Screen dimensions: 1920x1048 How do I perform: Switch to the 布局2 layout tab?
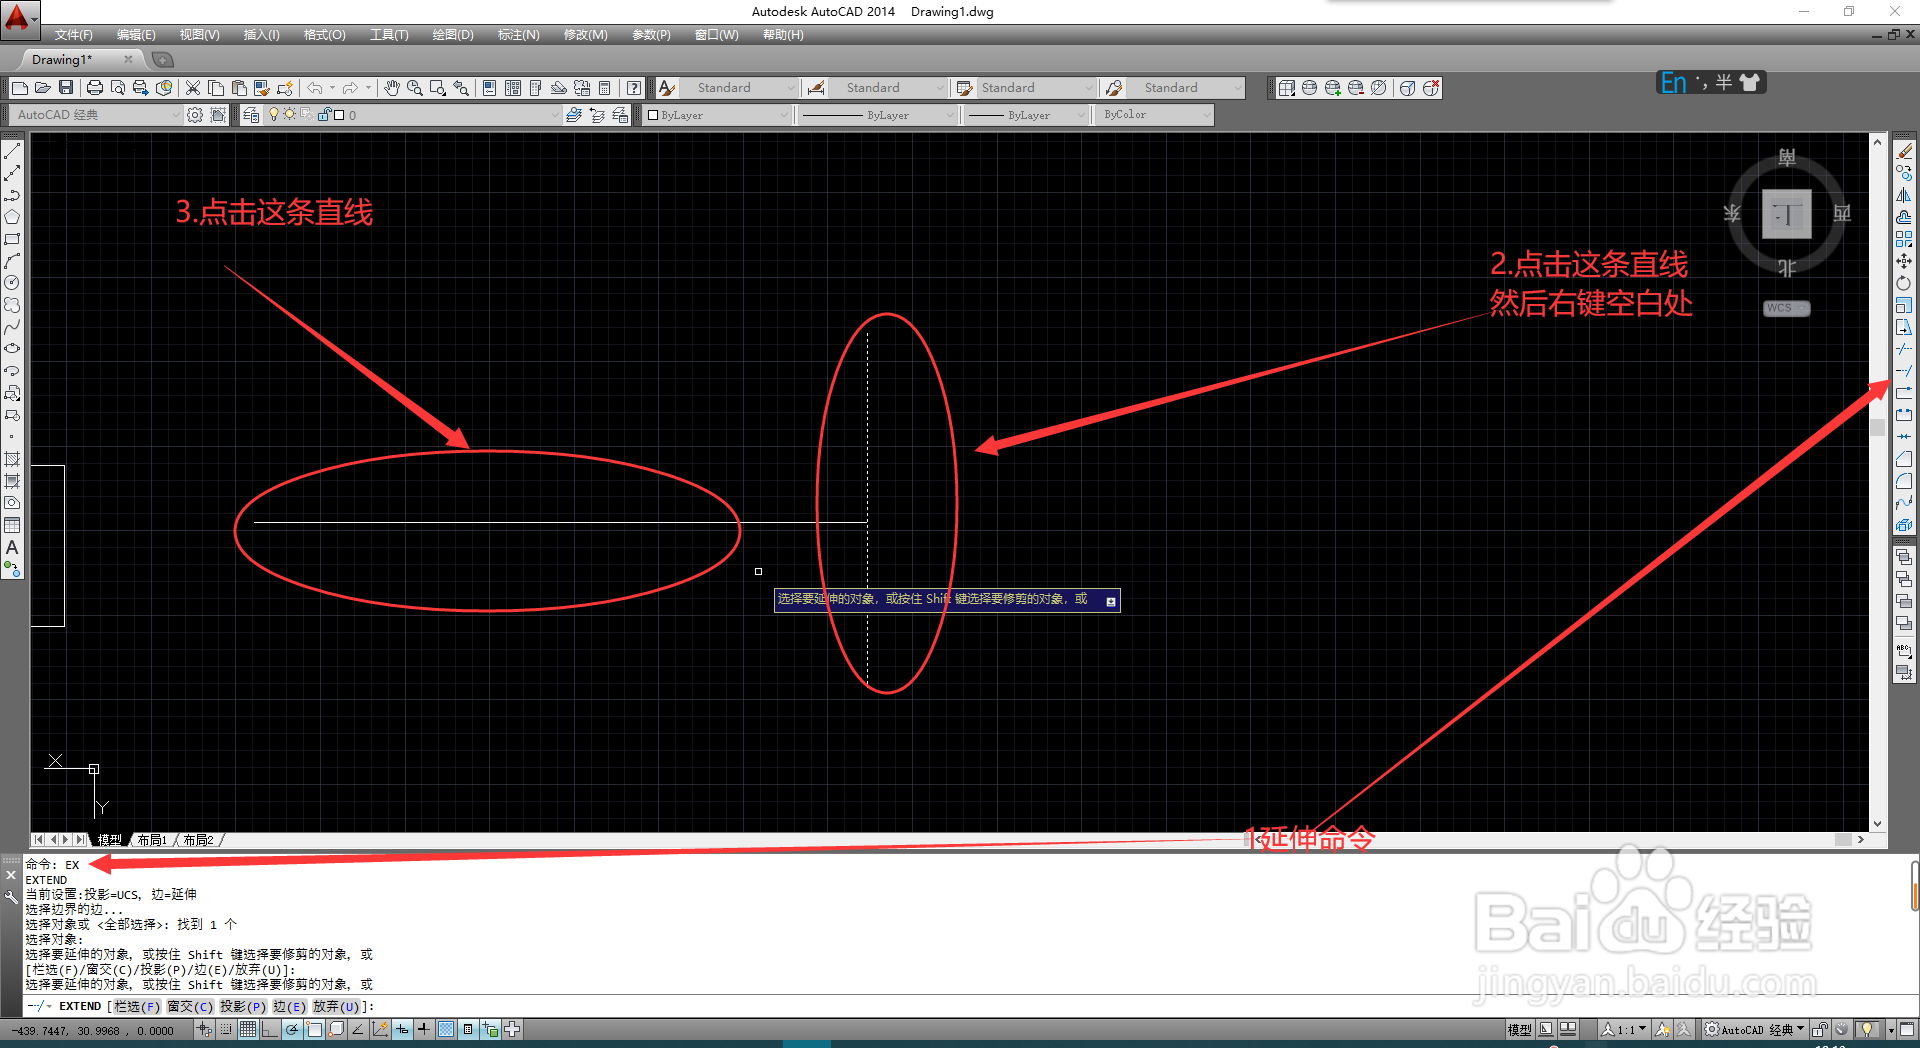pos(198,840)
